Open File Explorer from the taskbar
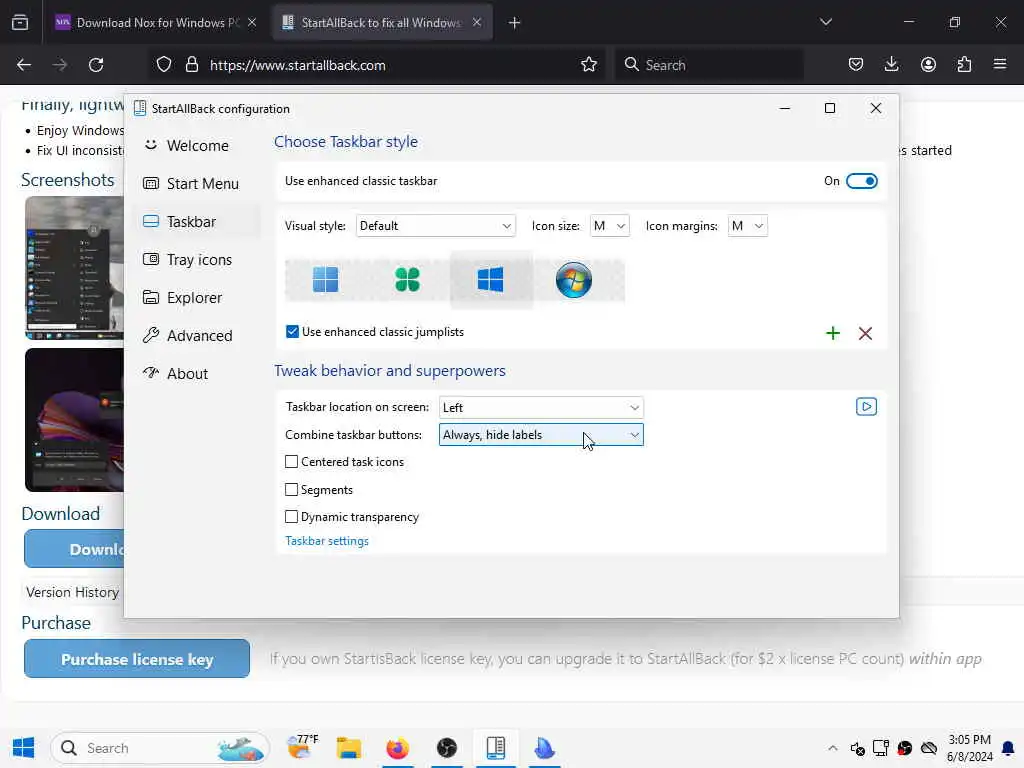 click(349, 748)
